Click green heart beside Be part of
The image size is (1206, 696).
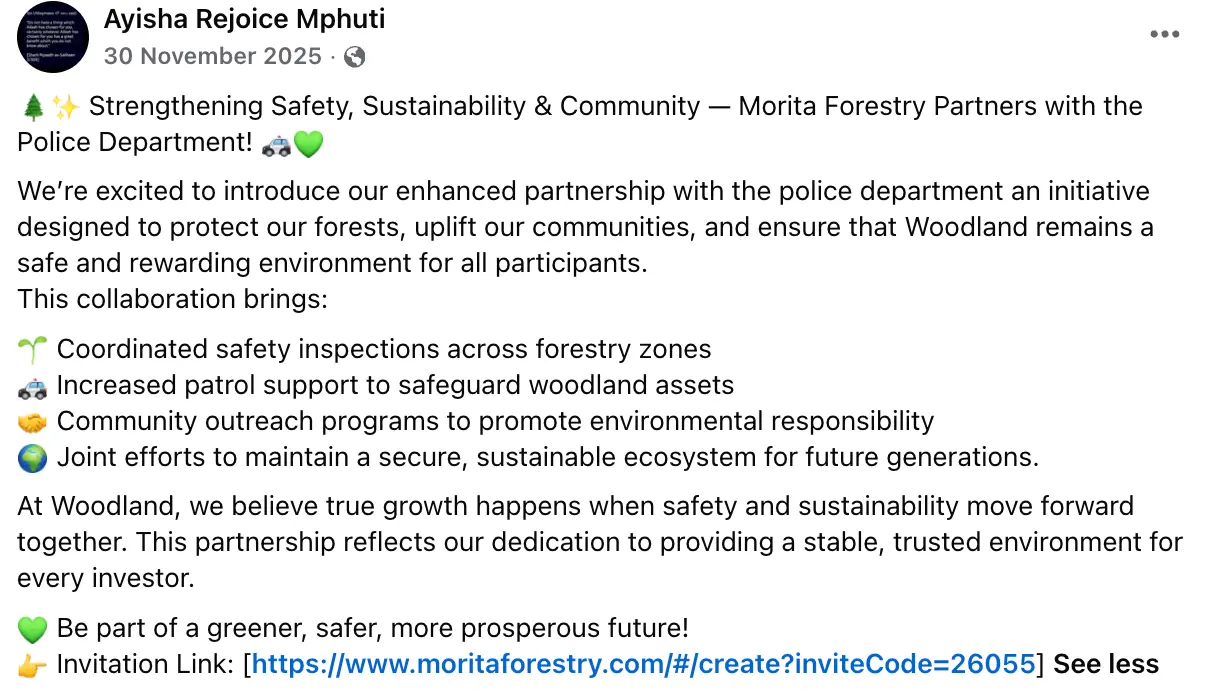coord(32,629)
